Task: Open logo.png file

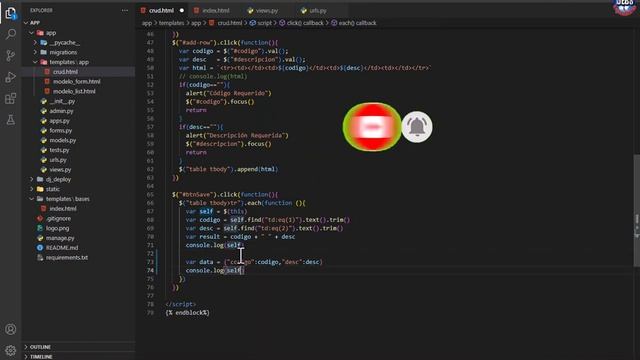Action: 57,228
